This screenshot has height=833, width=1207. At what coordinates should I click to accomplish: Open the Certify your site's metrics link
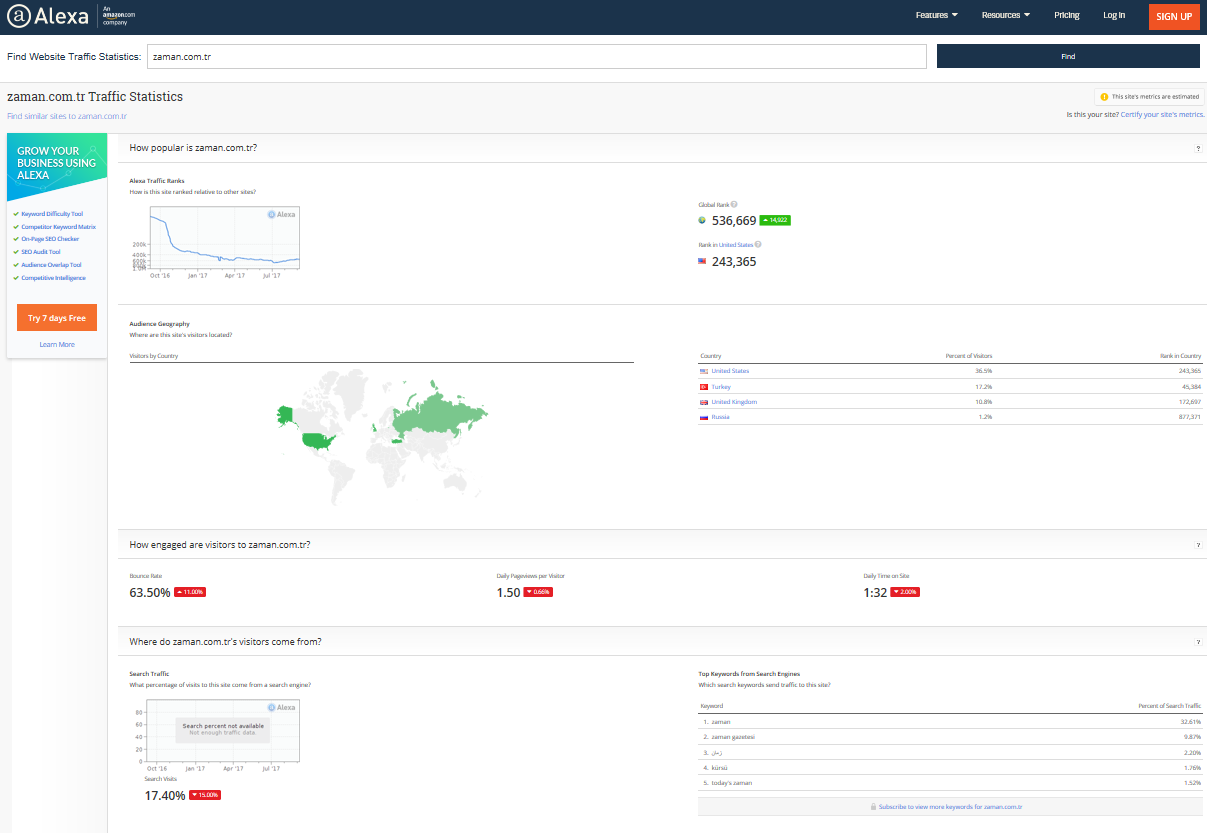pos(1162,115)
